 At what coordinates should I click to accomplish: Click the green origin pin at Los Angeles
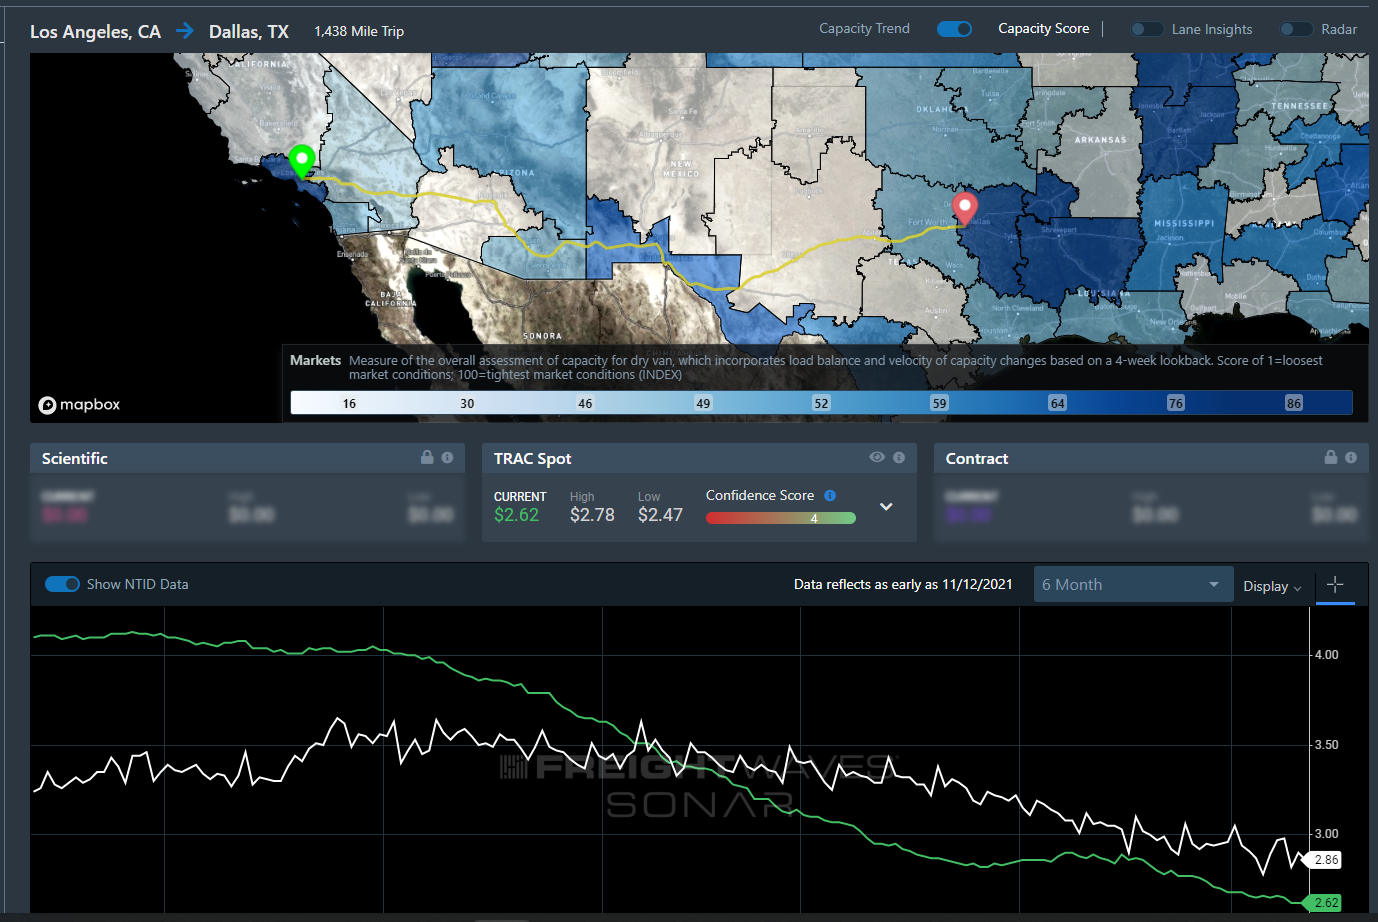click(302, 160)
